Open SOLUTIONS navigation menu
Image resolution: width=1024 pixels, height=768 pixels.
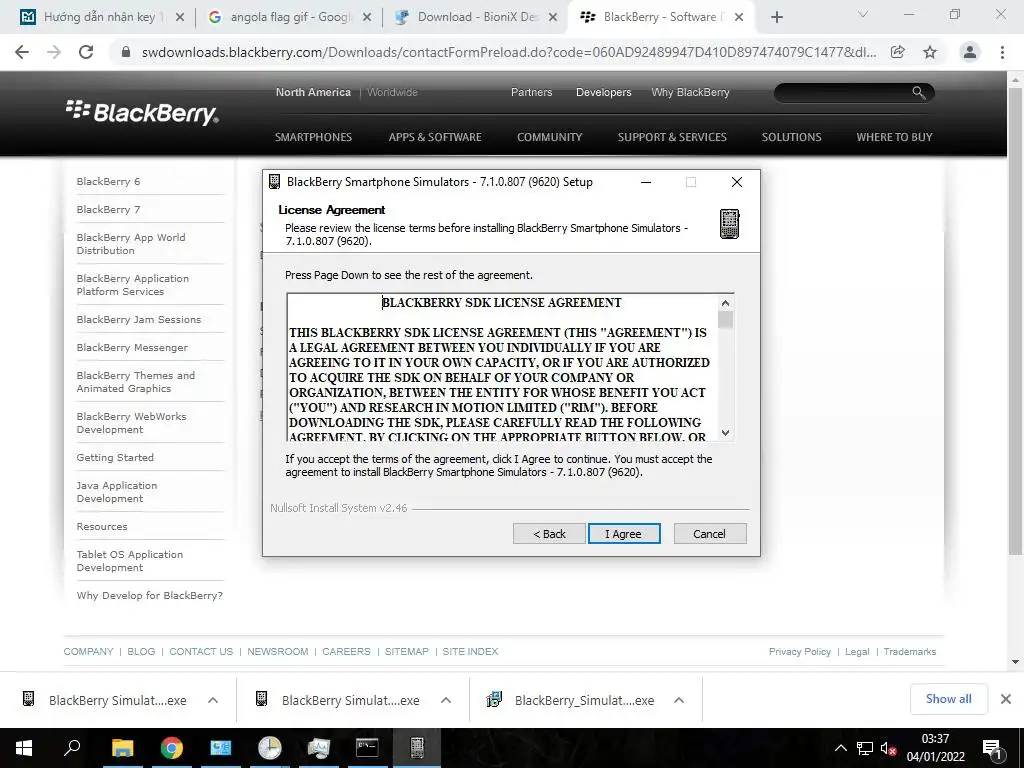(x=791, y=137)
